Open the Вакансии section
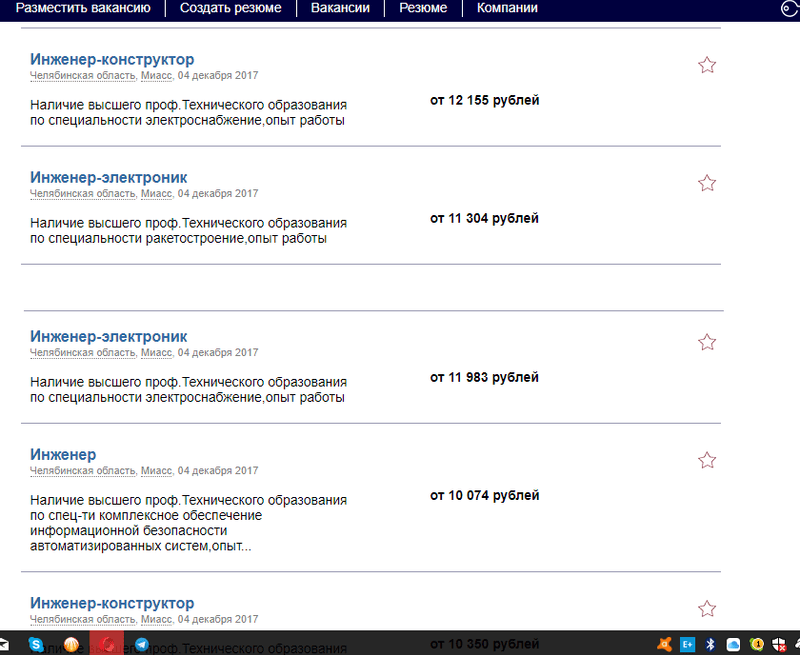 [340, 8]
